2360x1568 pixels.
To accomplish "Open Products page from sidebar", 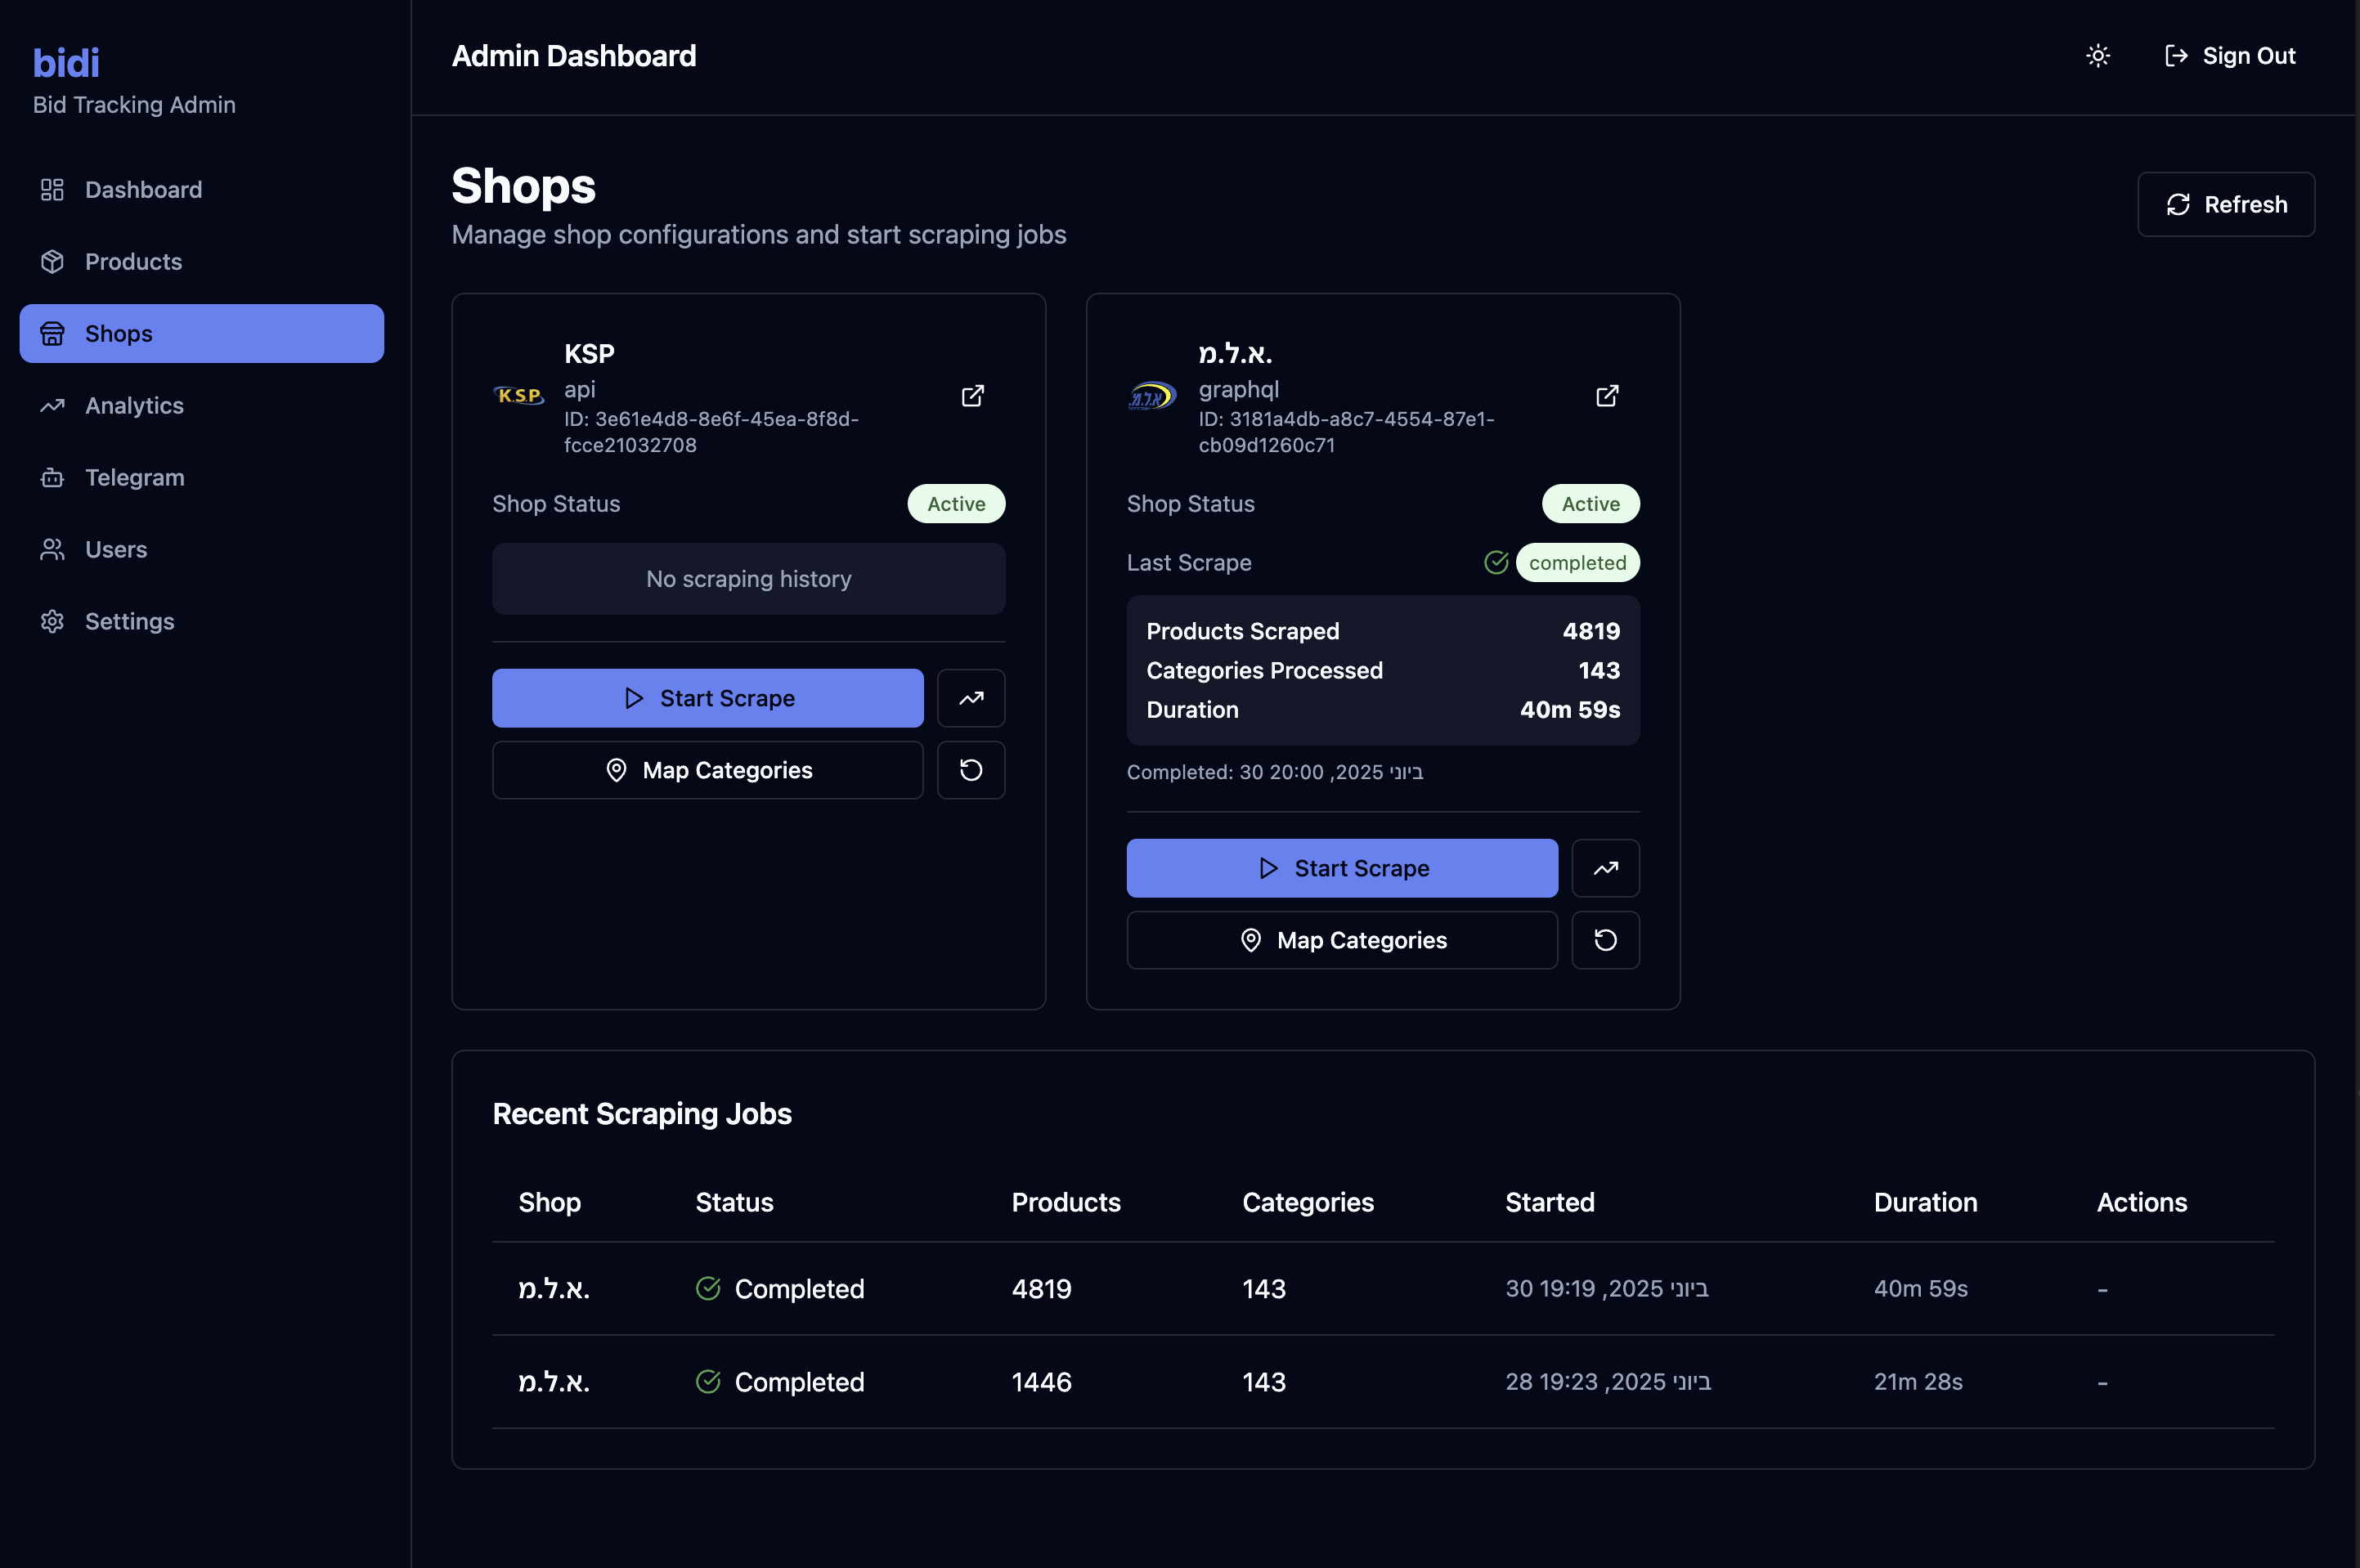I will (133, 262).
